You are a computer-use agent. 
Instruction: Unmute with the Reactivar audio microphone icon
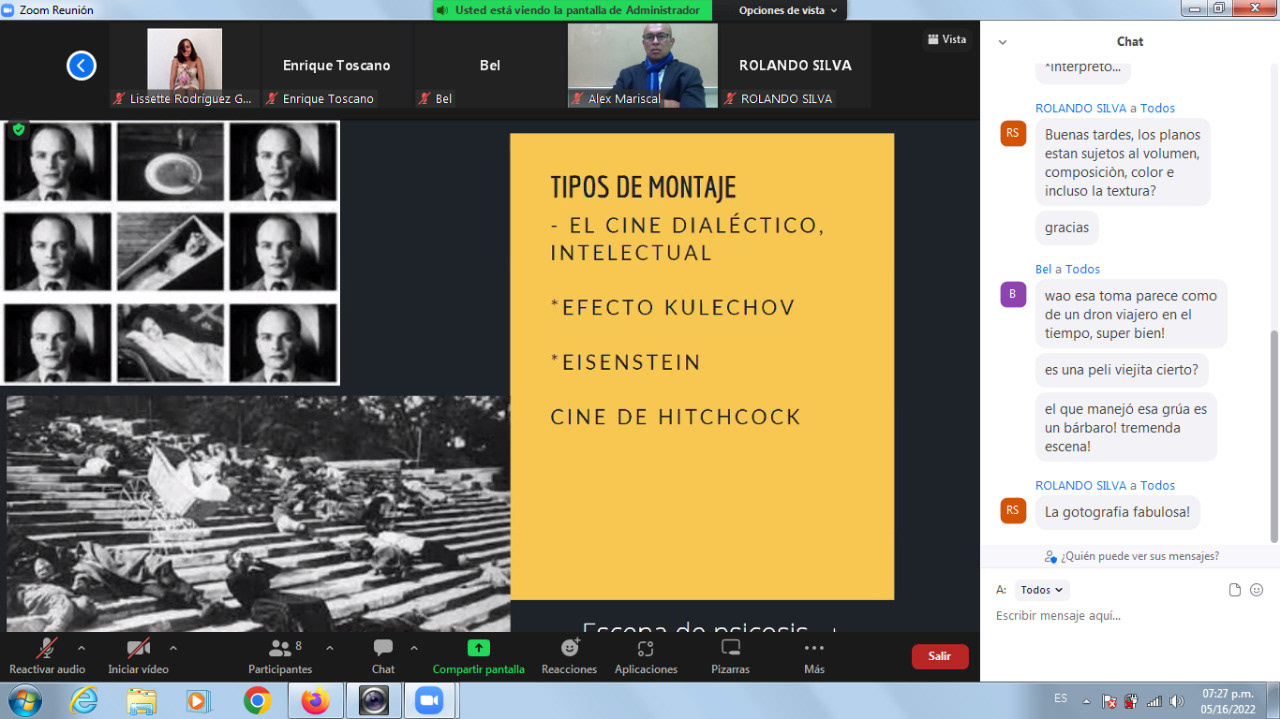(47, 648)
